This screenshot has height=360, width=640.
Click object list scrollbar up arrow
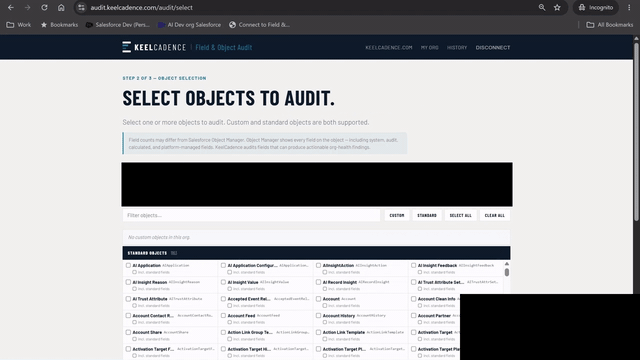[507, 264]
